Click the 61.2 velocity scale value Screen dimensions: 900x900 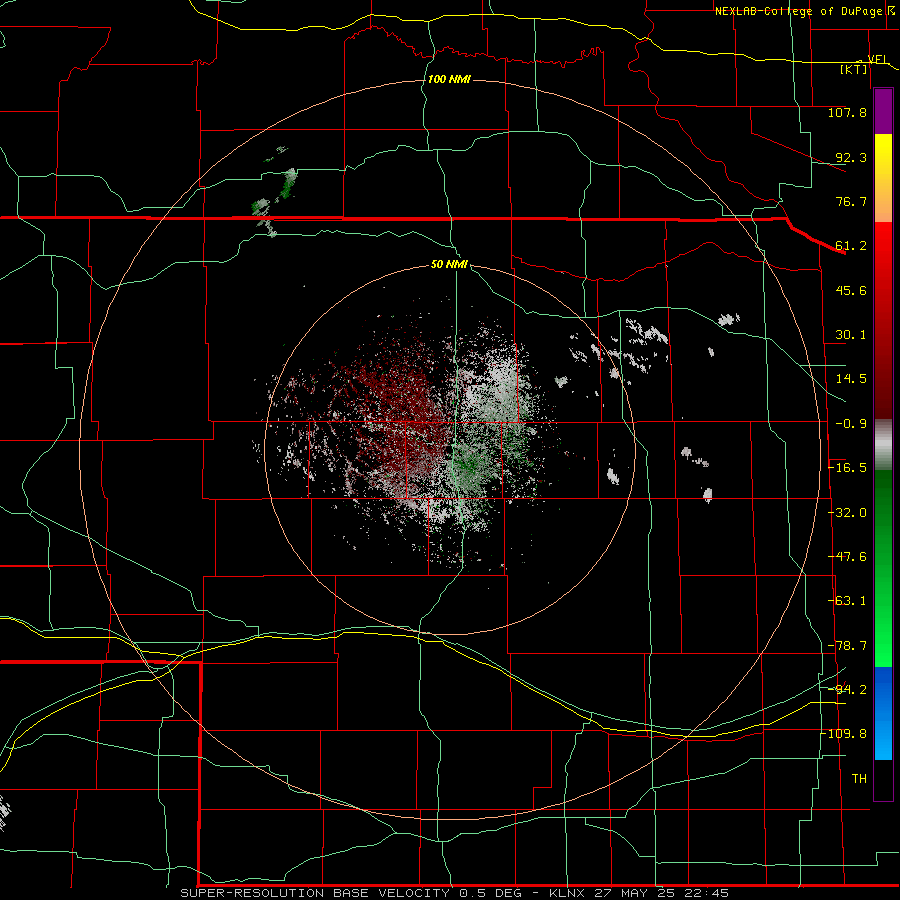tap(851, 246)
